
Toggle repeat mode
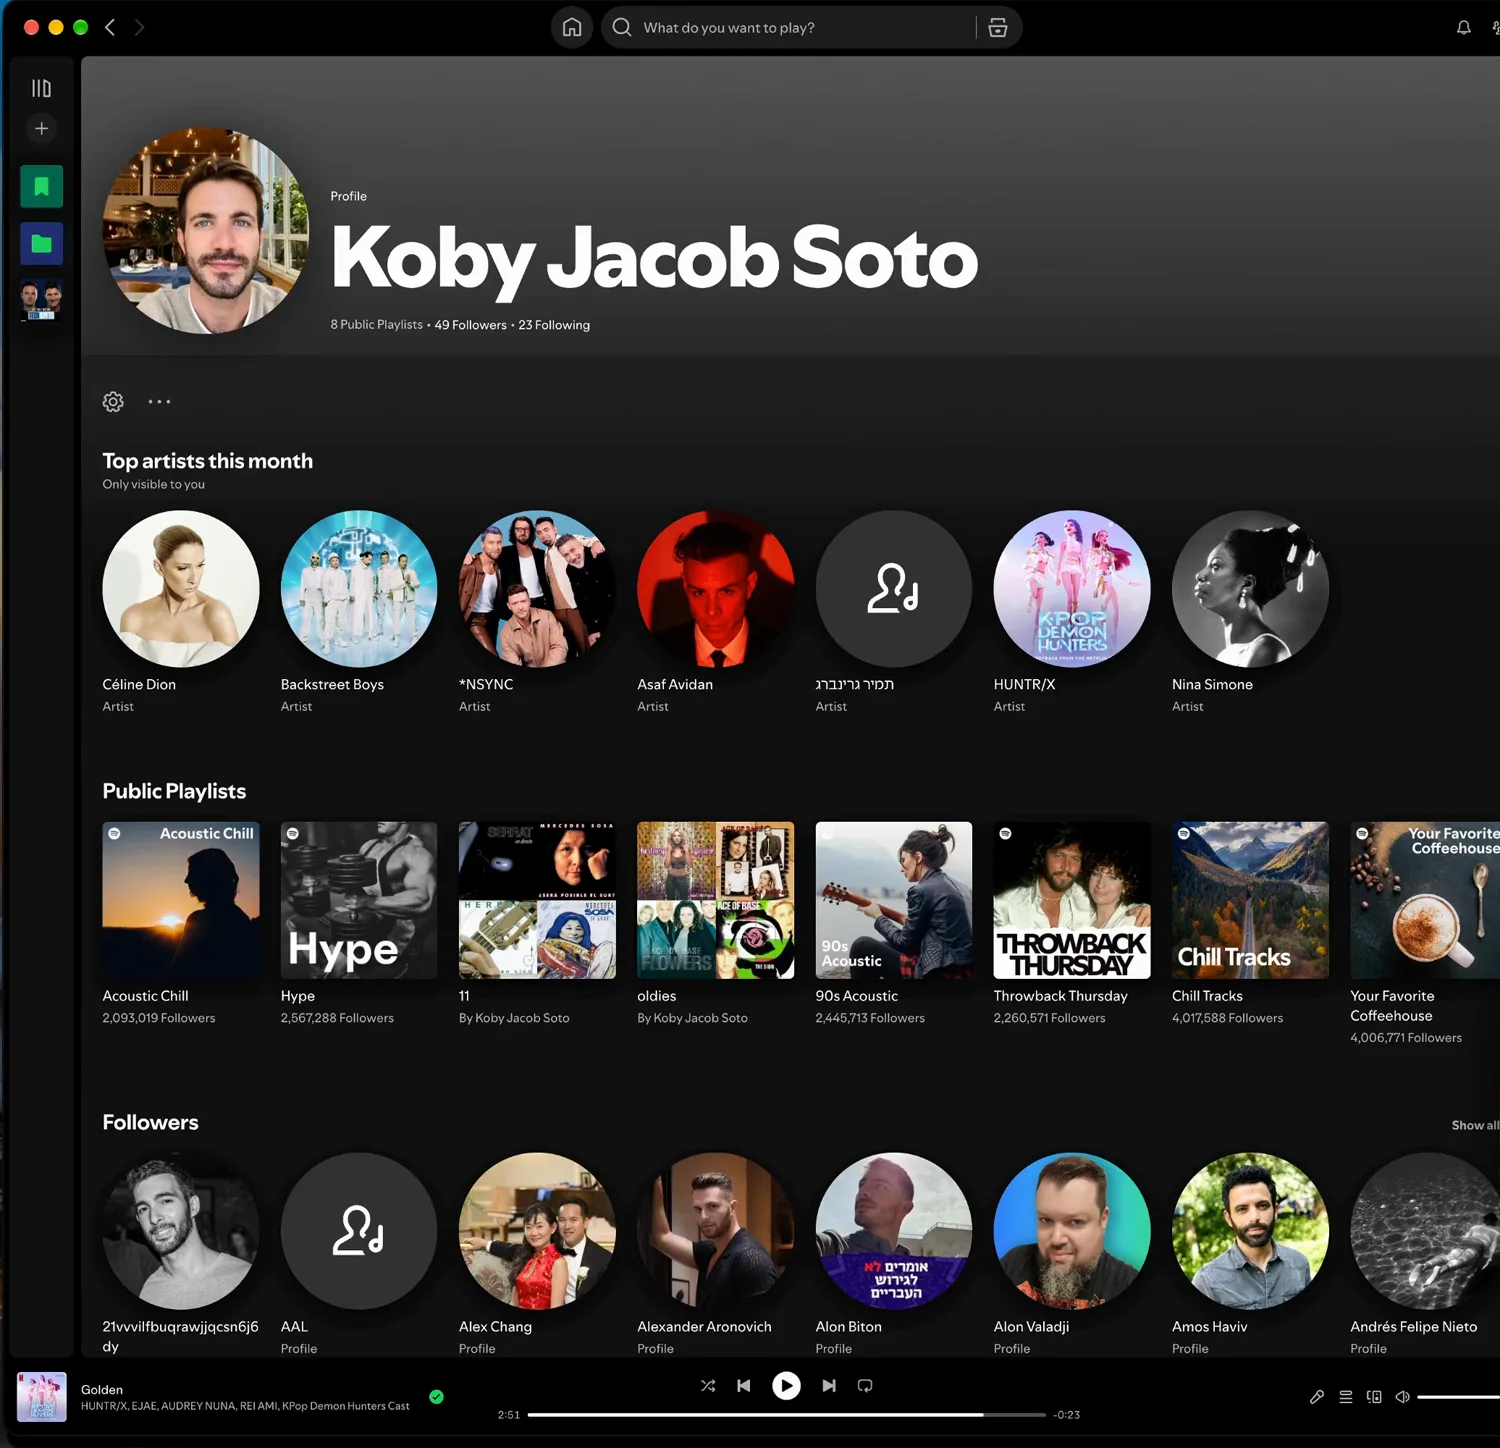pyautogui.click(x=865, y=1385)
